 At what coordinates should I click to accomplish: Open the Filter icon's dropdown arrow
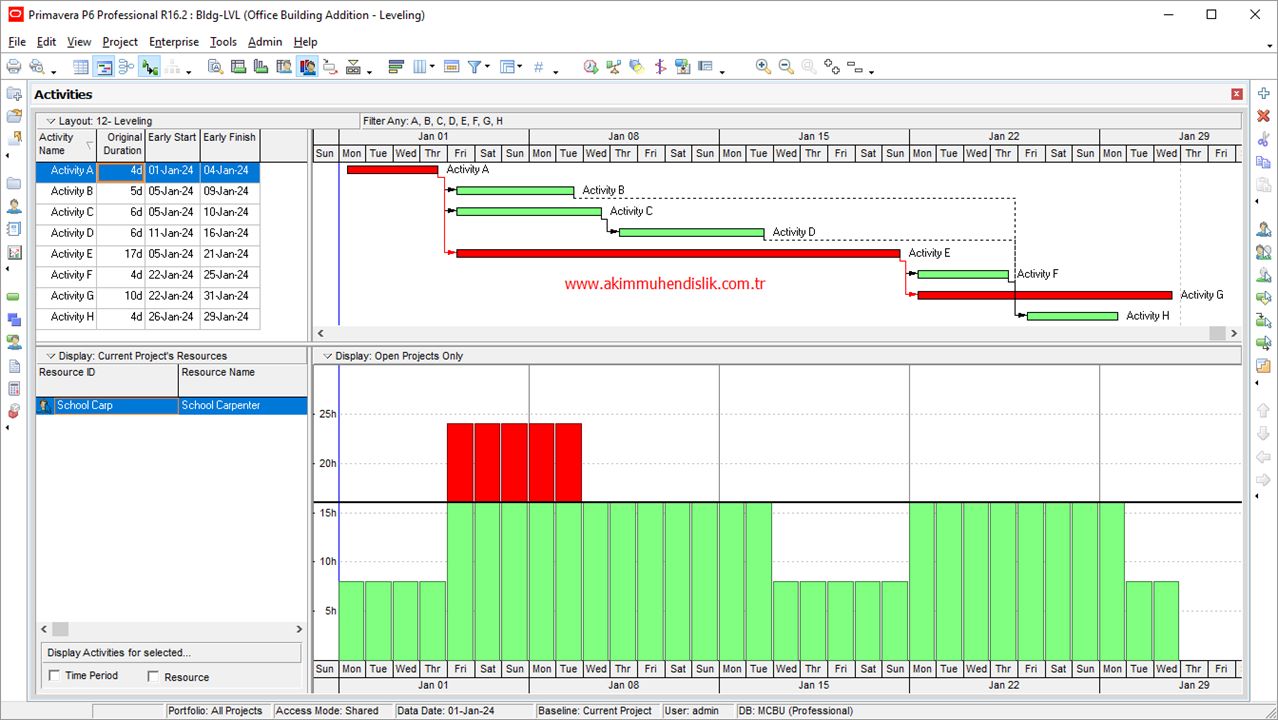click(x=487, y=68)
